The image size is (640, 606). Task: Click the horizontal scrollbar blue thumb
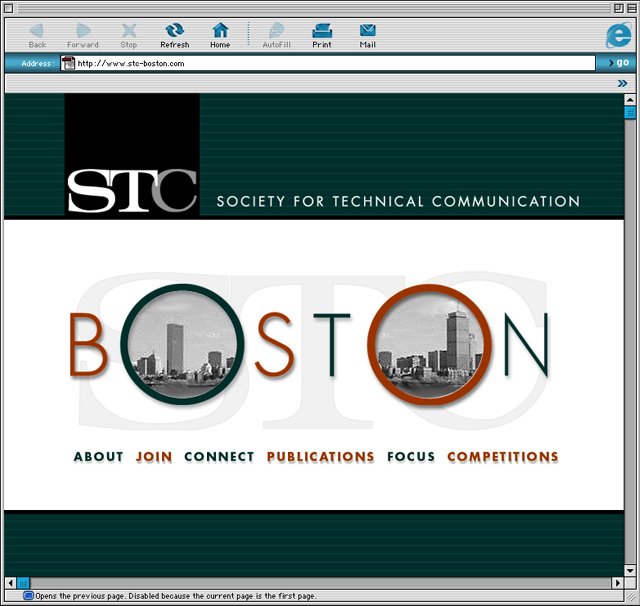(24, 583)
